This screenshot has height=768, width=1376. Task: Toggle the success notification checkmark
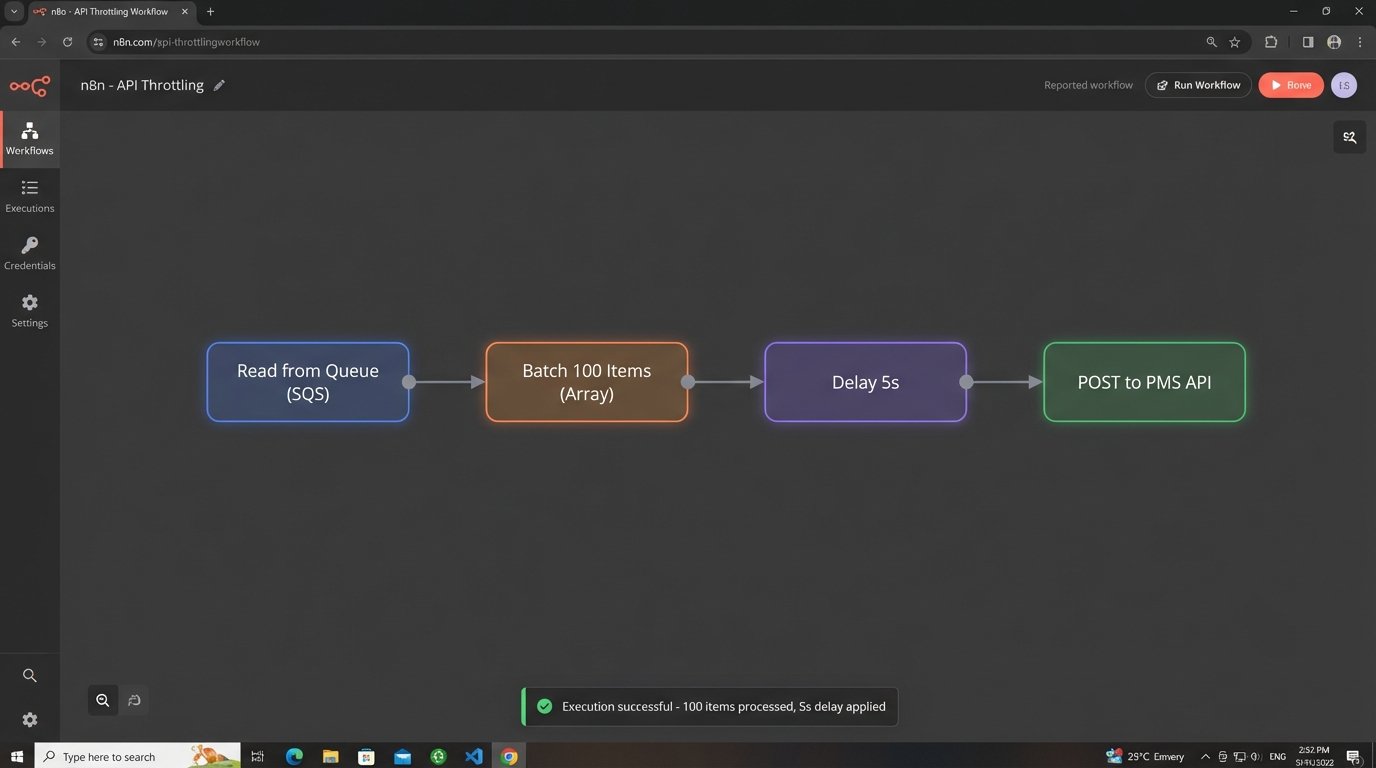[544, 706]
